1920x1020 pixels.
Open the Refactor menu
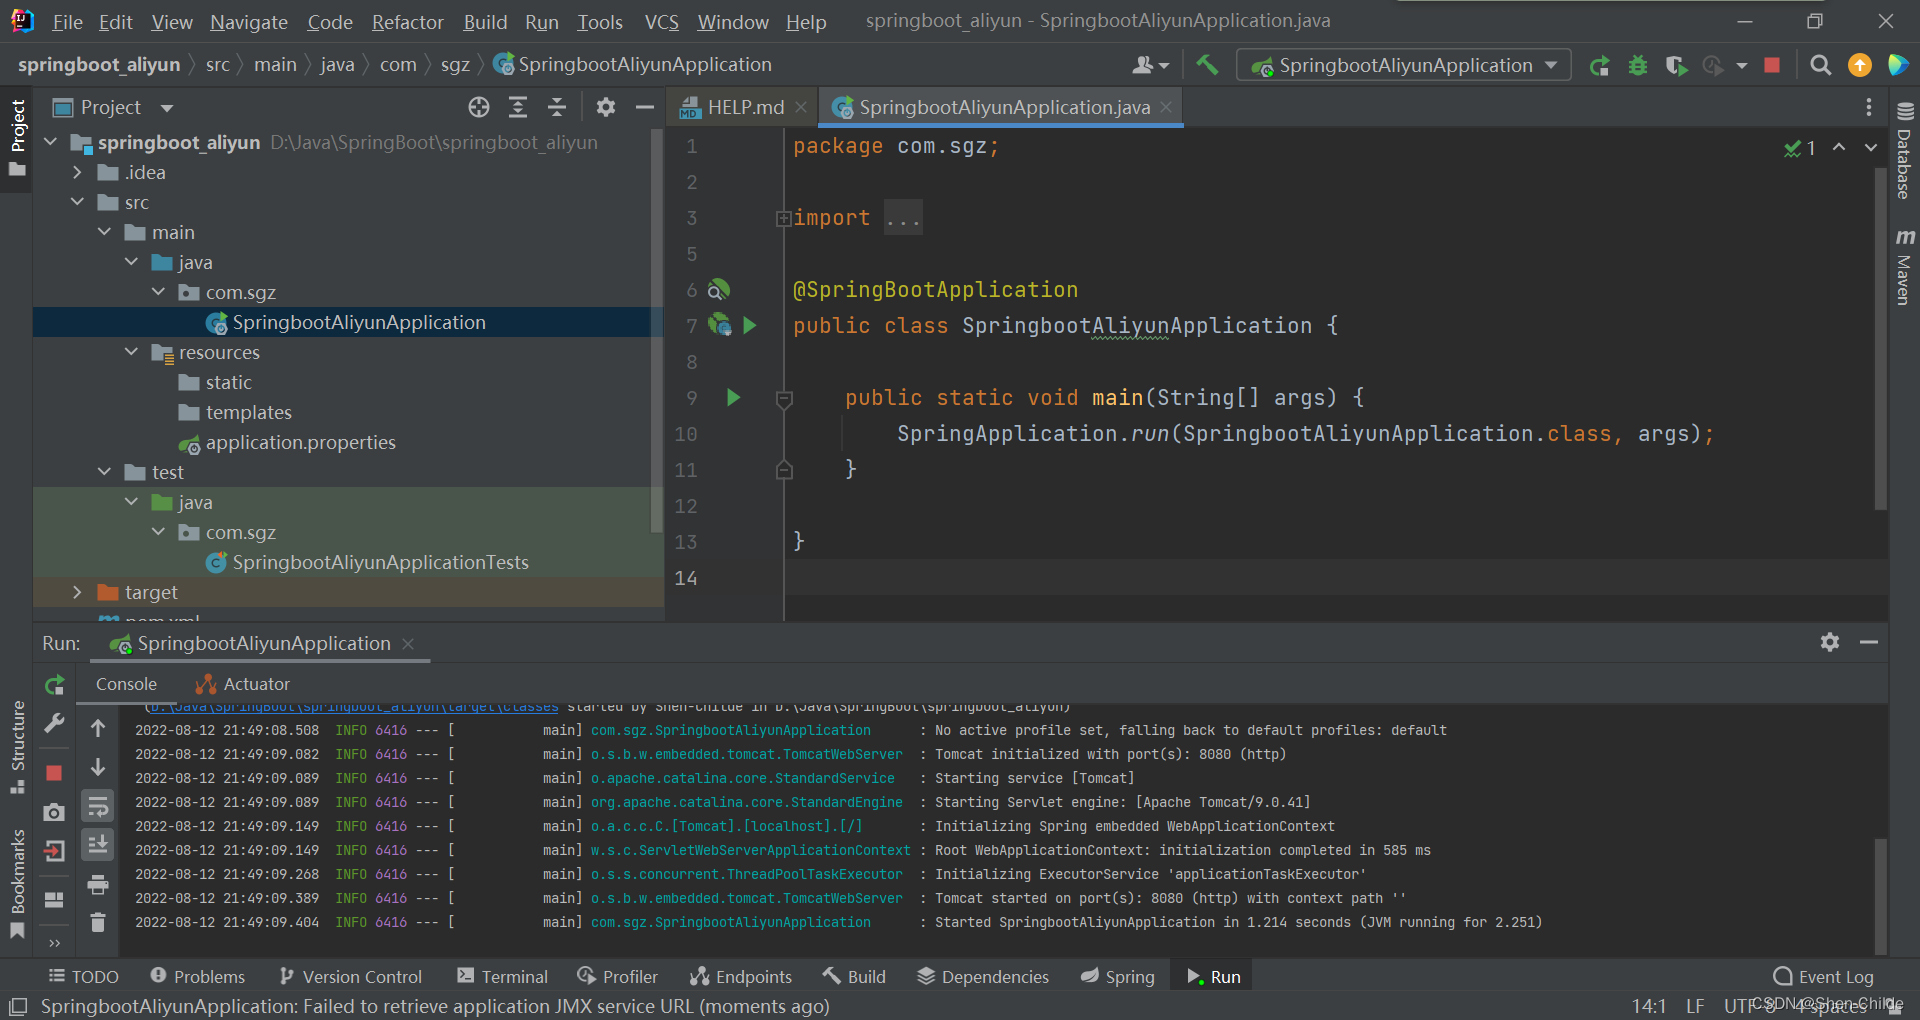(x=407, y=22)
